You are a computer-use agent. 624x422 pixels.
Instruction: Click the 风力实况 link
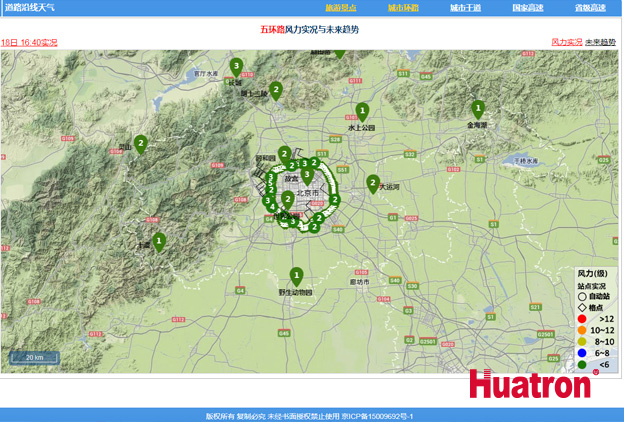[566, 43]
